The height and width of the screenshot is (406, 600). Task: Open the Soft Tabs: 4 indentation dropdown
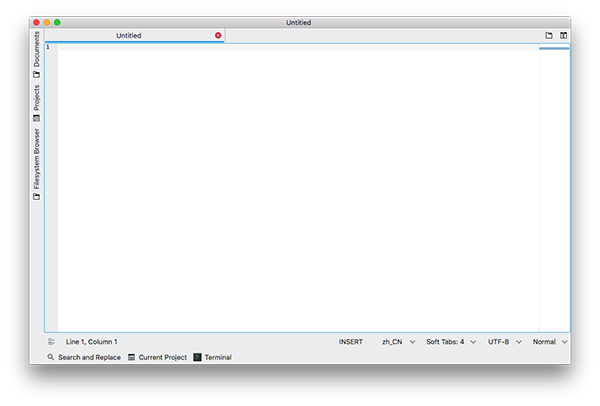click(x=451, y=342)
